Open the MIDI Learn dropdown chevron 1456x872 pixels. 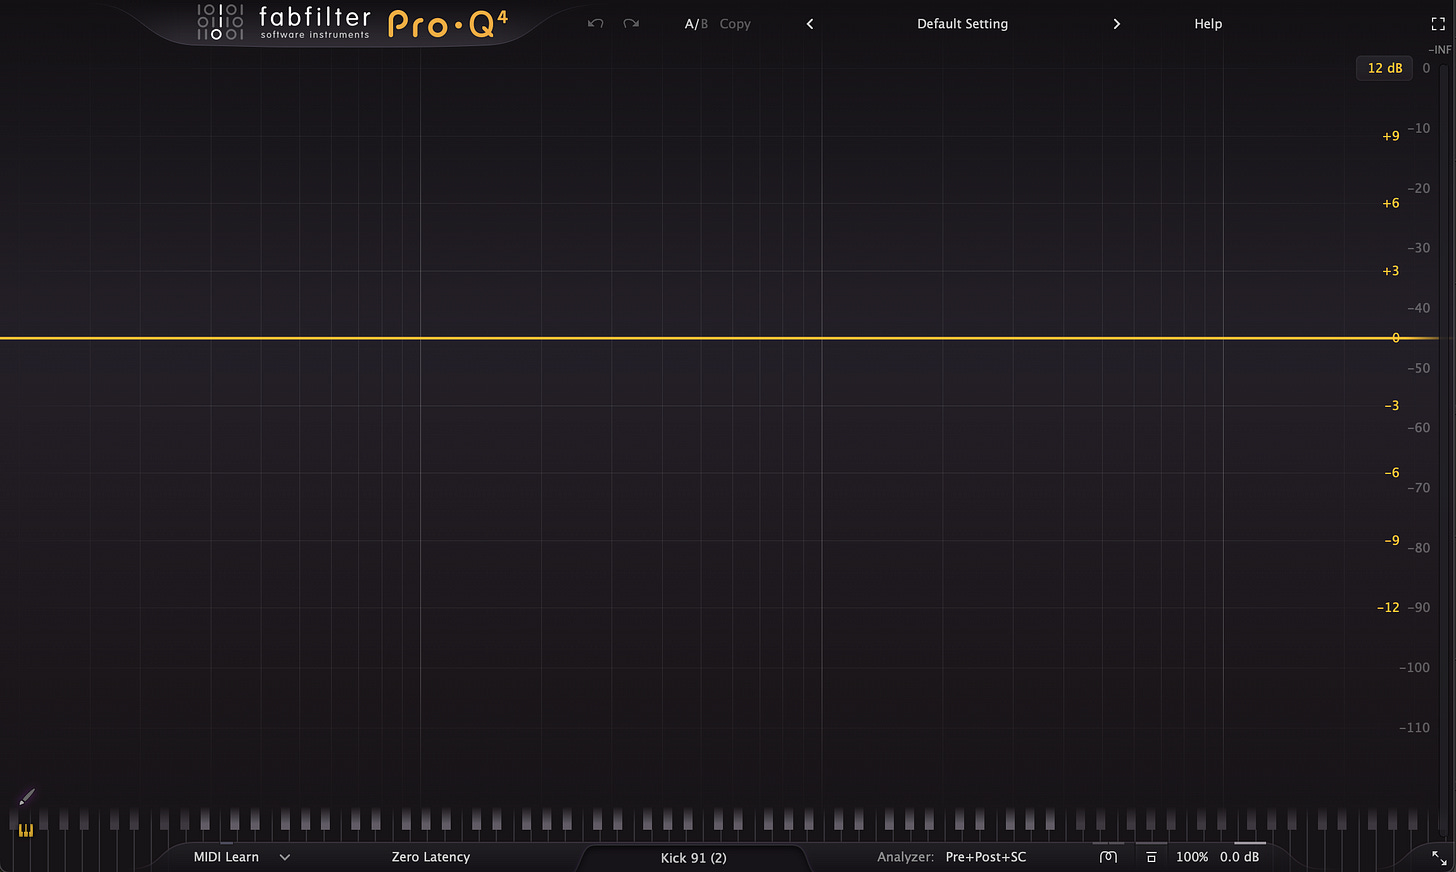(x=284, y=857)
